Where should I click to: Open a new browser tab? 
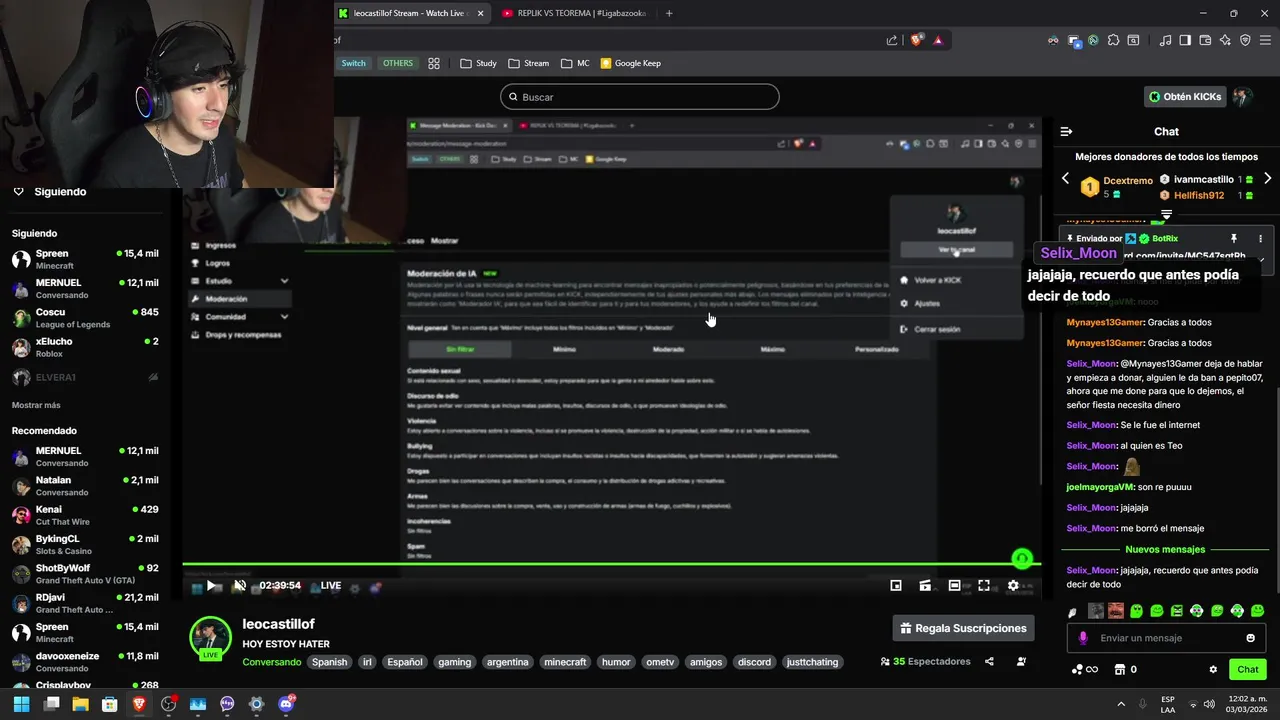(x=669, y=13)
